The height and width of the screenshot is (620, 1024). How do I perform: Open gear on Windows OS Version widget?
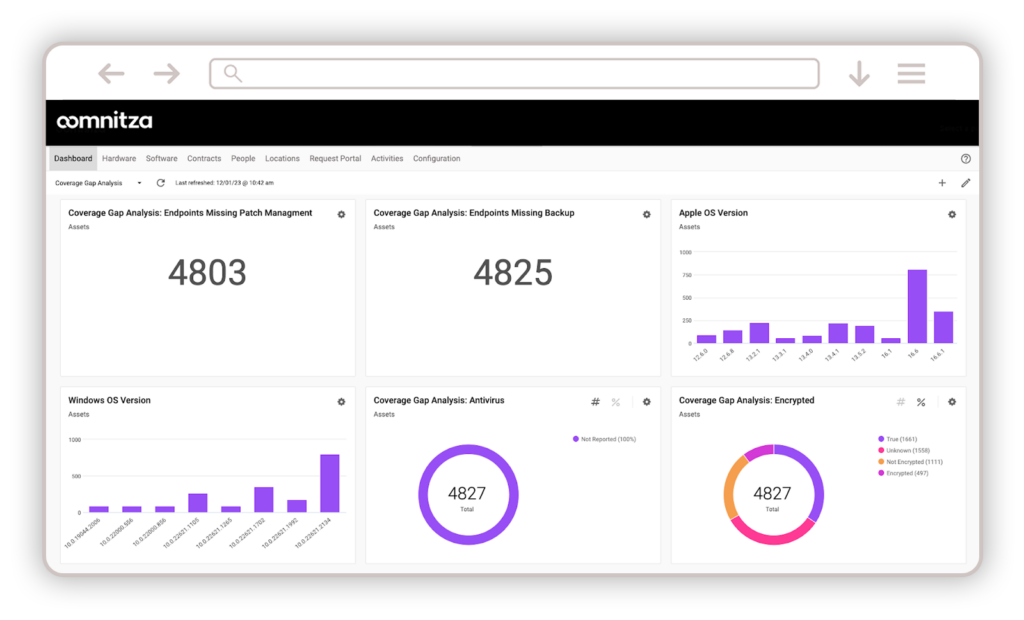point(341,402)
